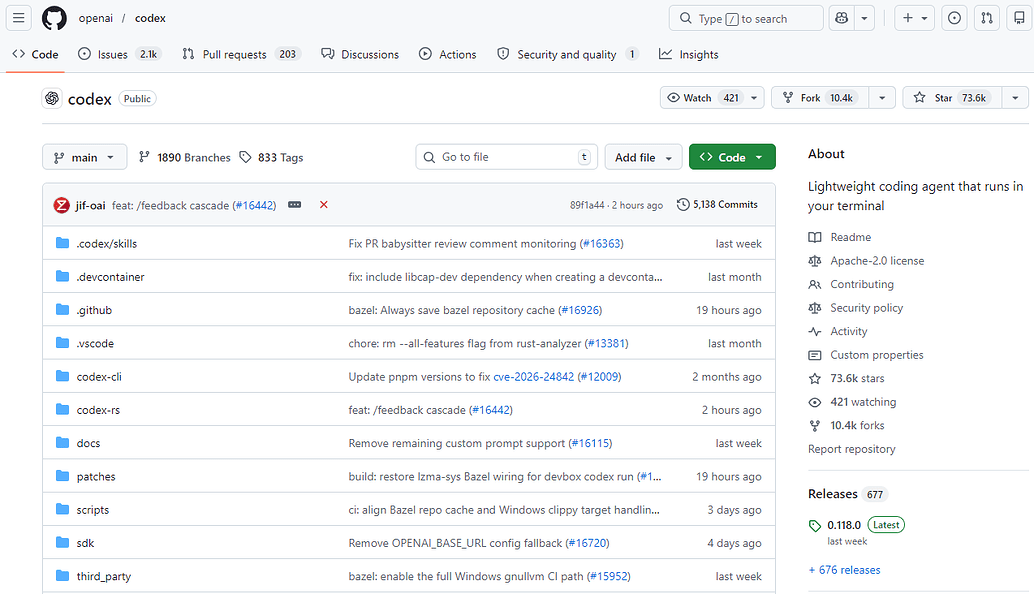Open the Security and quality tab
Screen dimensions: 1034x594
[567, 54]
